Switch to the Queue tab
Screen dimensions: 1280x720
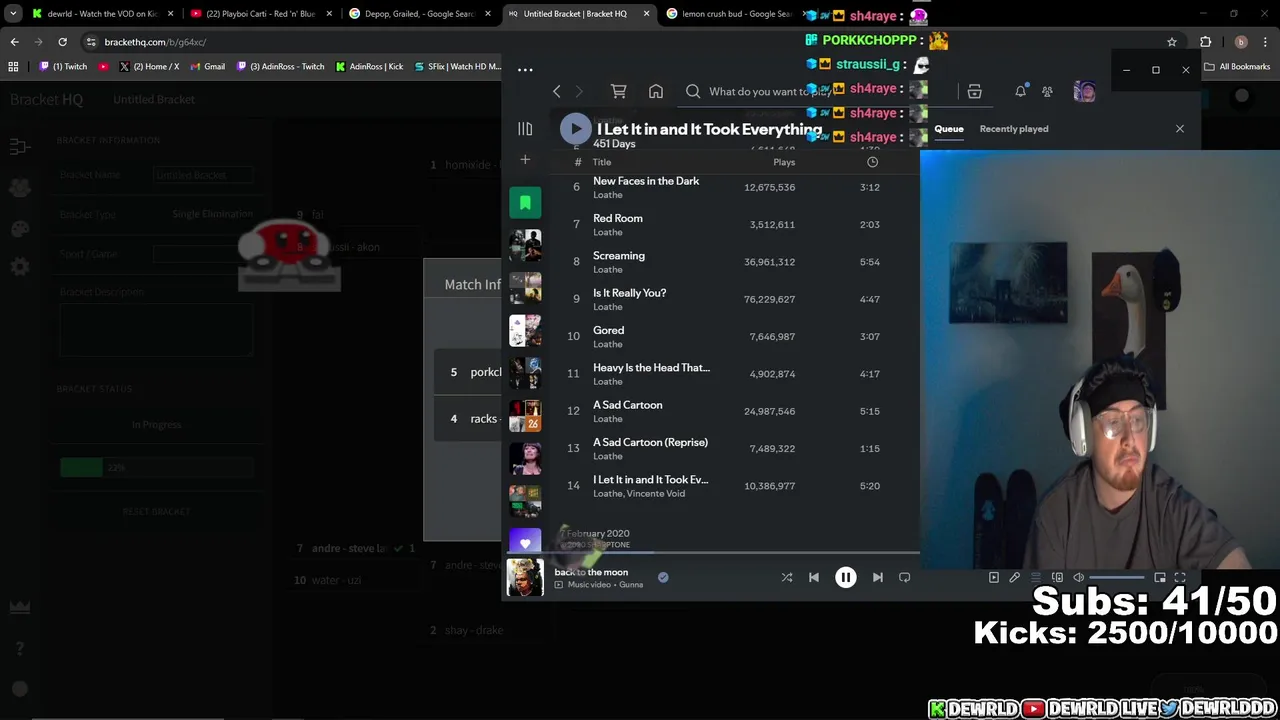(949, 129)
